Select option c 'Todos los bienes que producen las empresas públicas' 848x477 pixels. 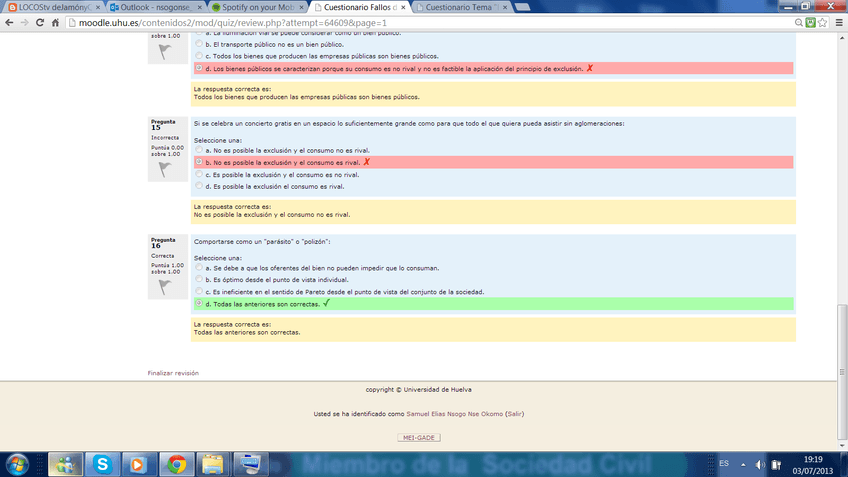[x=199, y=56]
